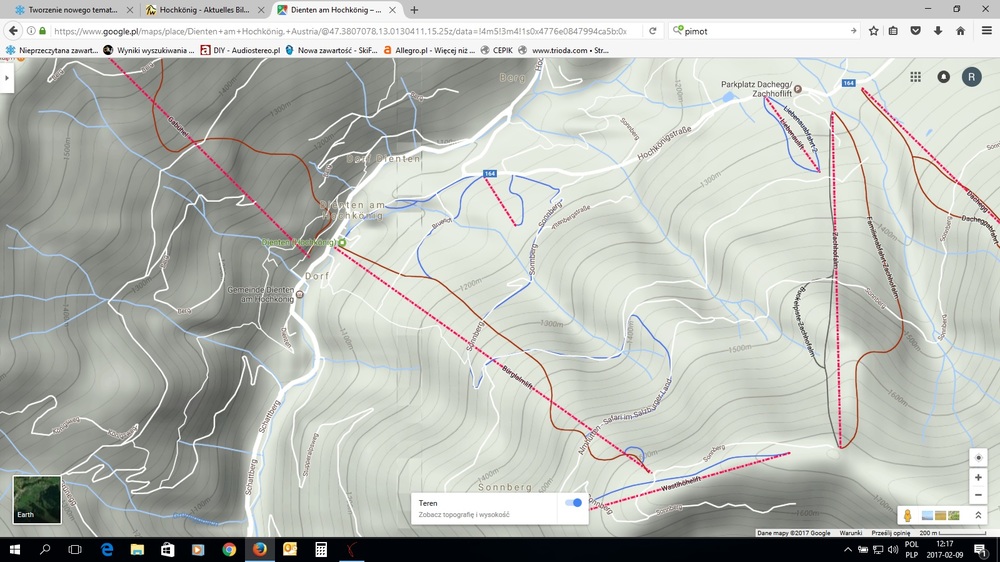Click the 200 m map scale bar
Screen dimensions: 1000x562
click(953, 533)
